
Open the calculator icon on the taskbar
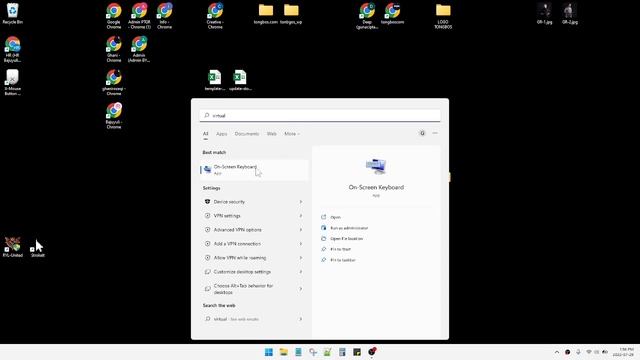coord(342,352)
